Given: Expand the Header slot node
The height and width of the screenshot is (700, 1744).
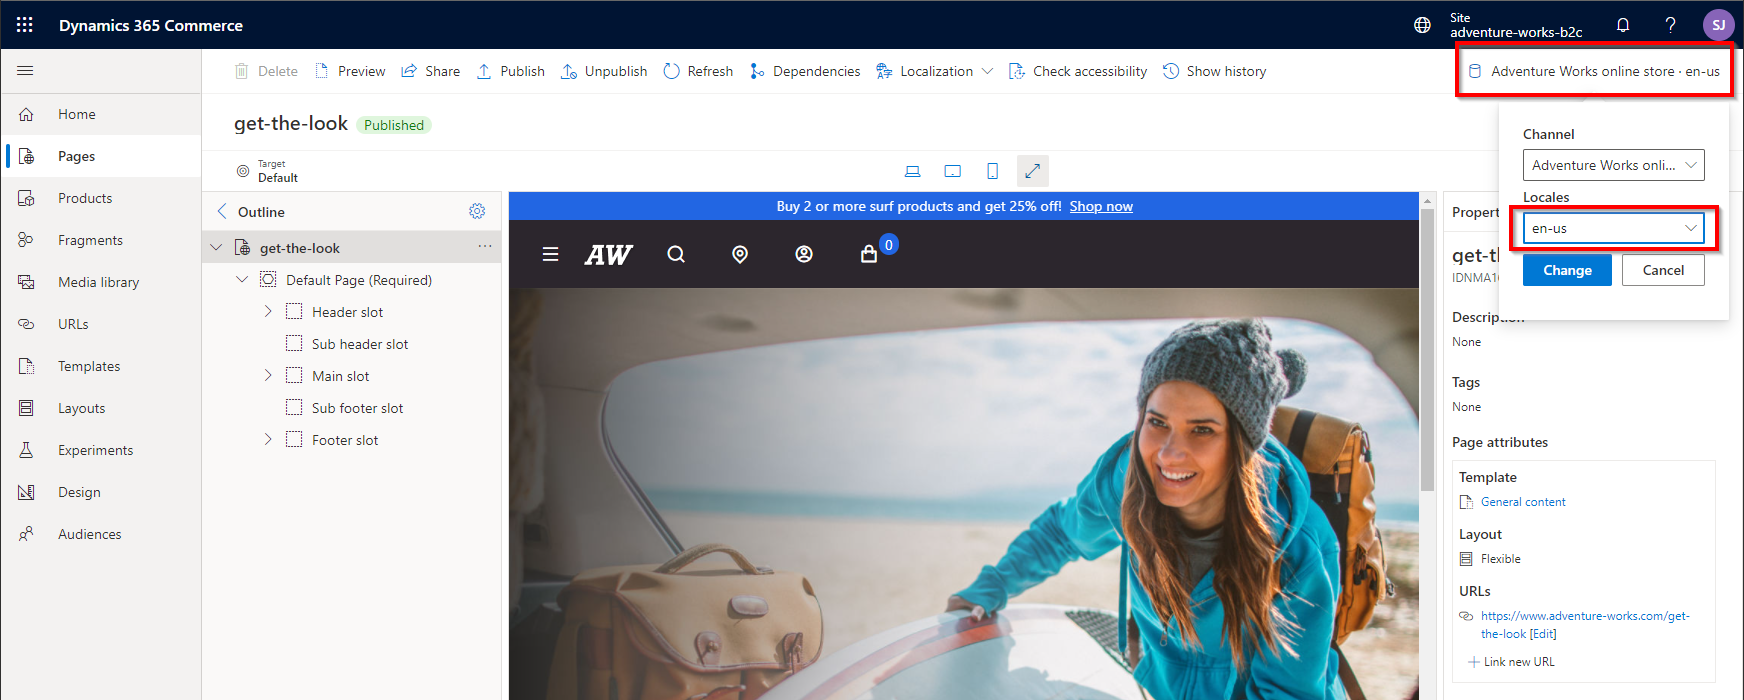Looking at the screenshot, I should [268, 311].
